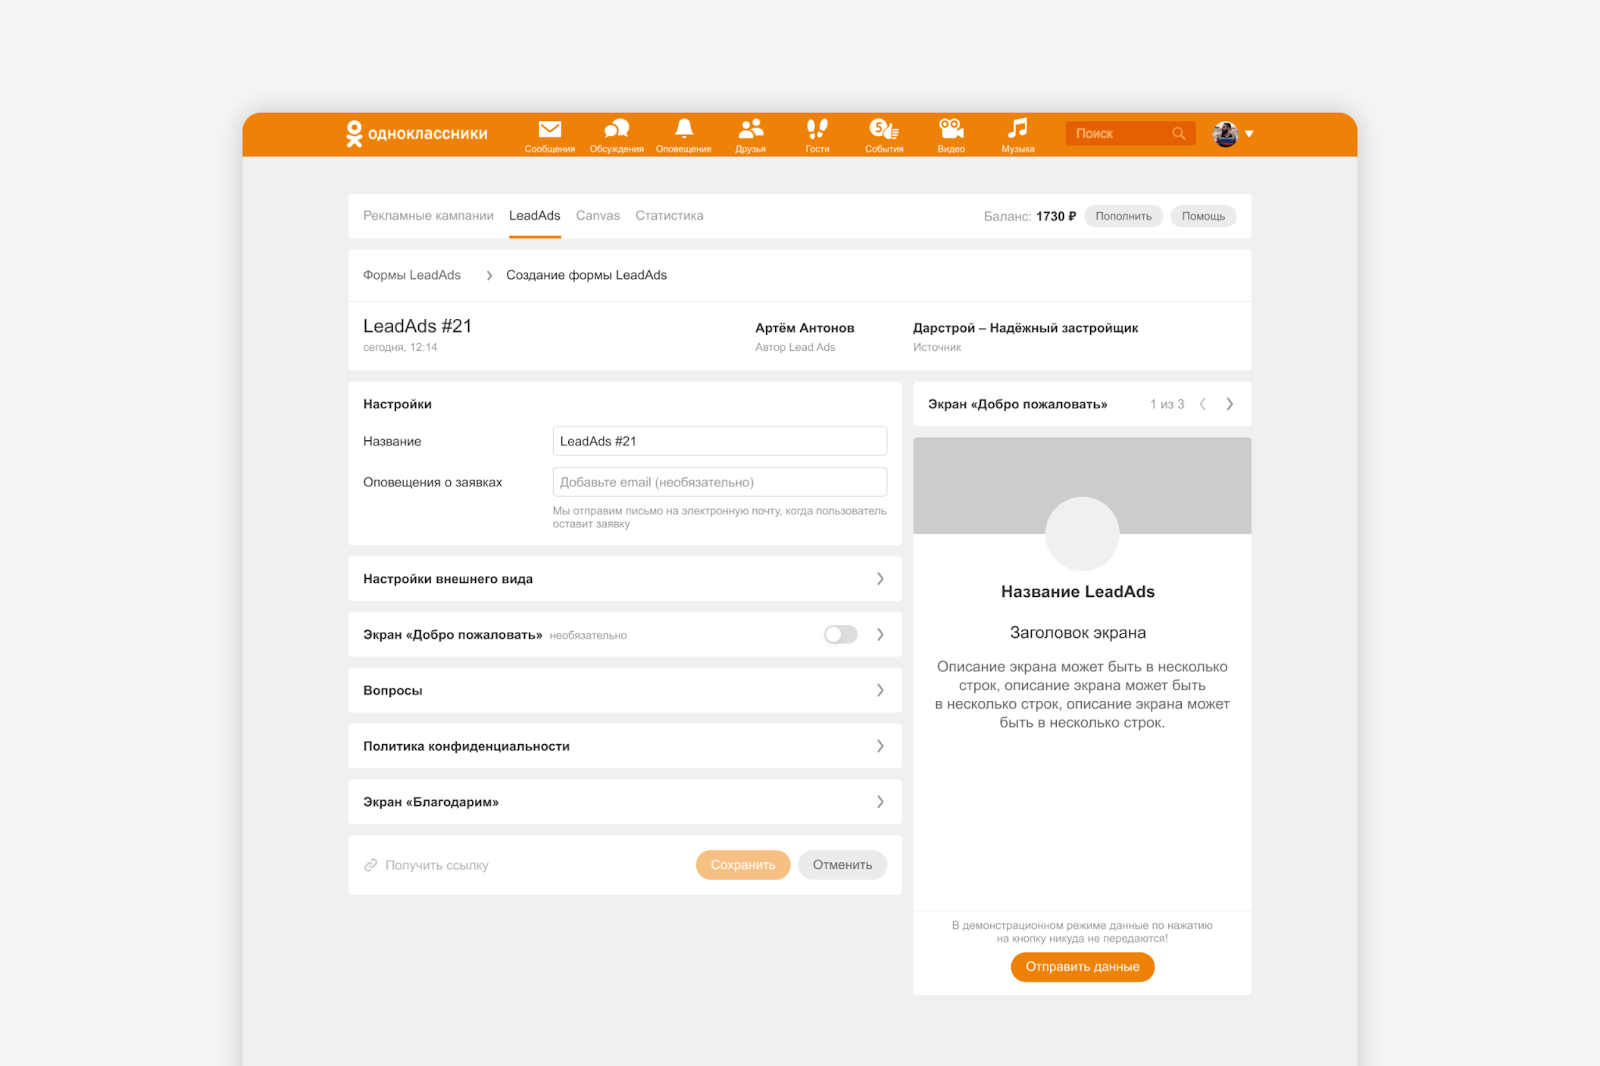Open the Messages envelope icon
Viewport: 1600px width, 1066px height.
[x=549, y=130]
